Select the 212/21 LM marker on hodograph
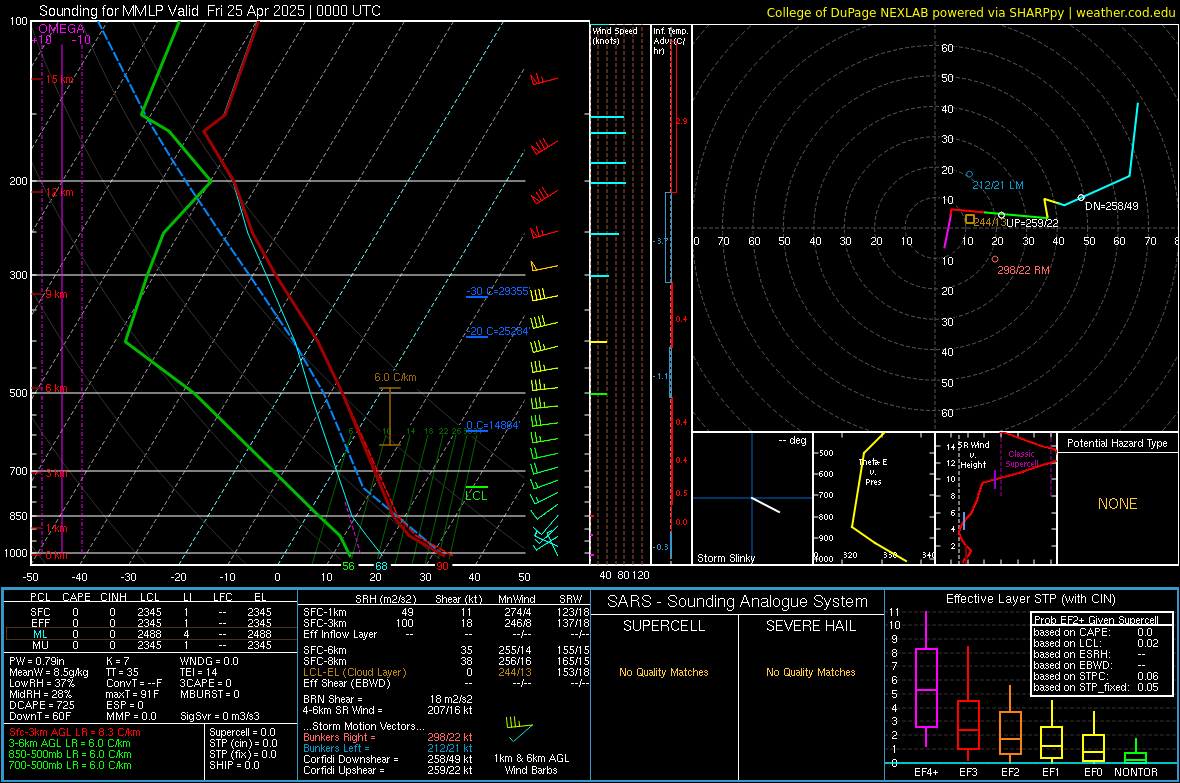 [x=969, y=174]
